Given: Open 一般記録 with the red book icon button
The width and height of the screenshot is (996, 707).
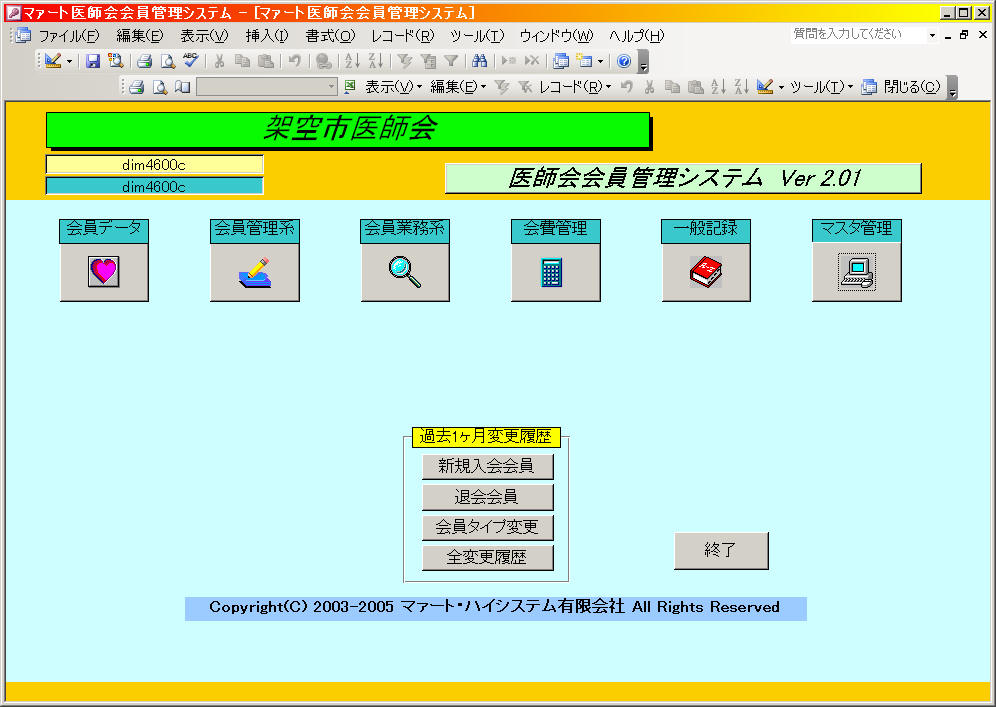Looking at the screenshot, I should (706, 272).
